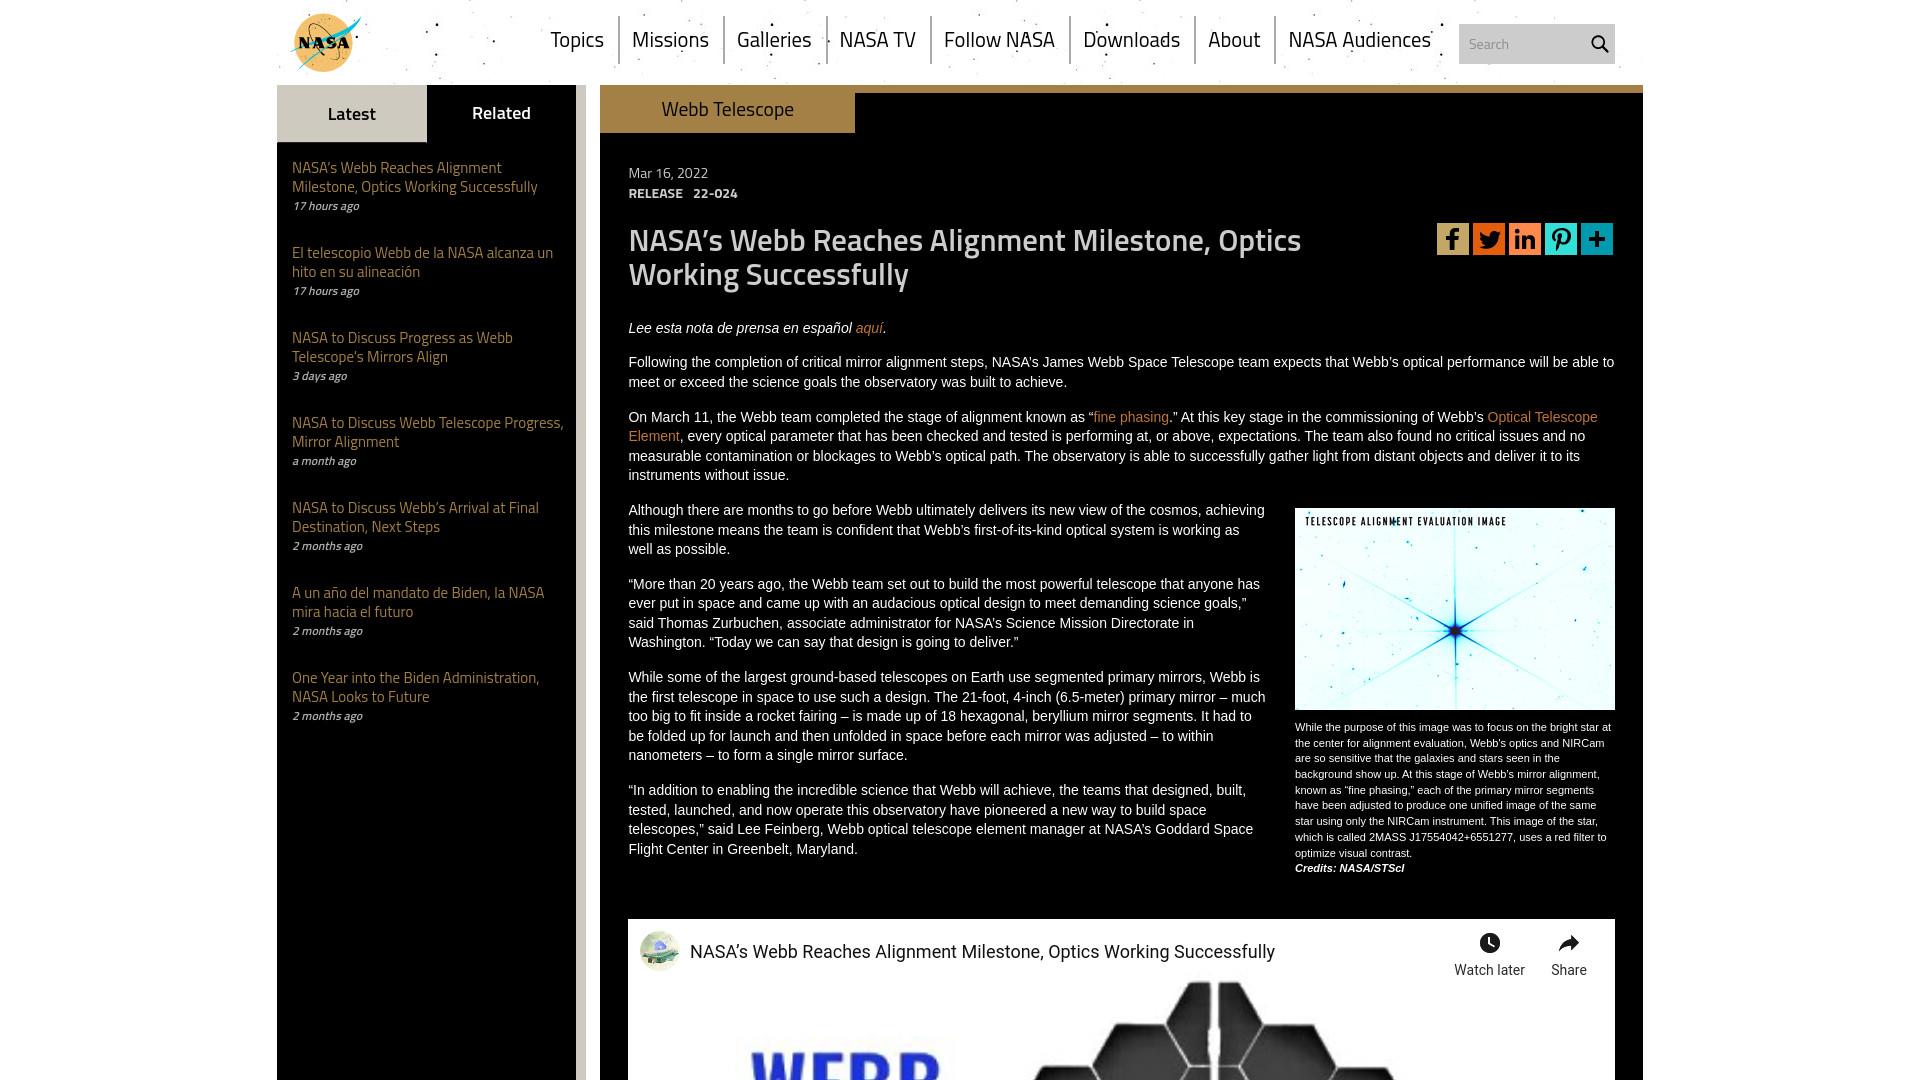The image size is (1920, 1080).
Task: Open 'A un año del mandato de Biden' story
Action: pos(418,602)
